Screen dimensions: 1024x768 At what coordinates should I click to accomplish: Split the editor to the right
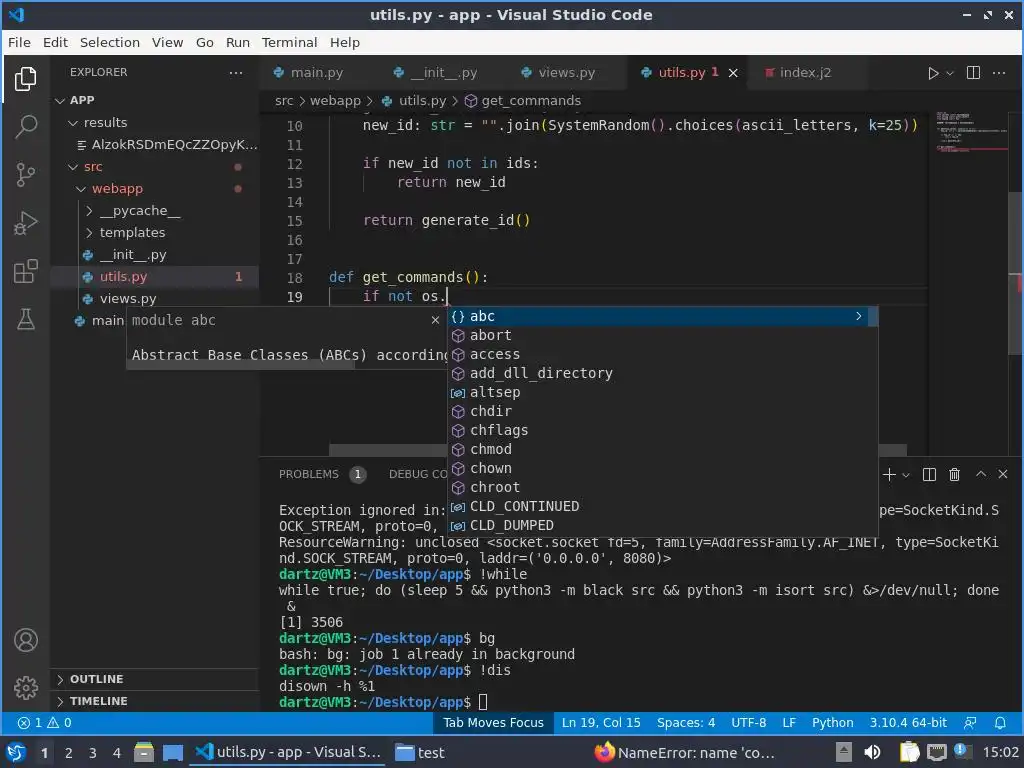(973, 72)
